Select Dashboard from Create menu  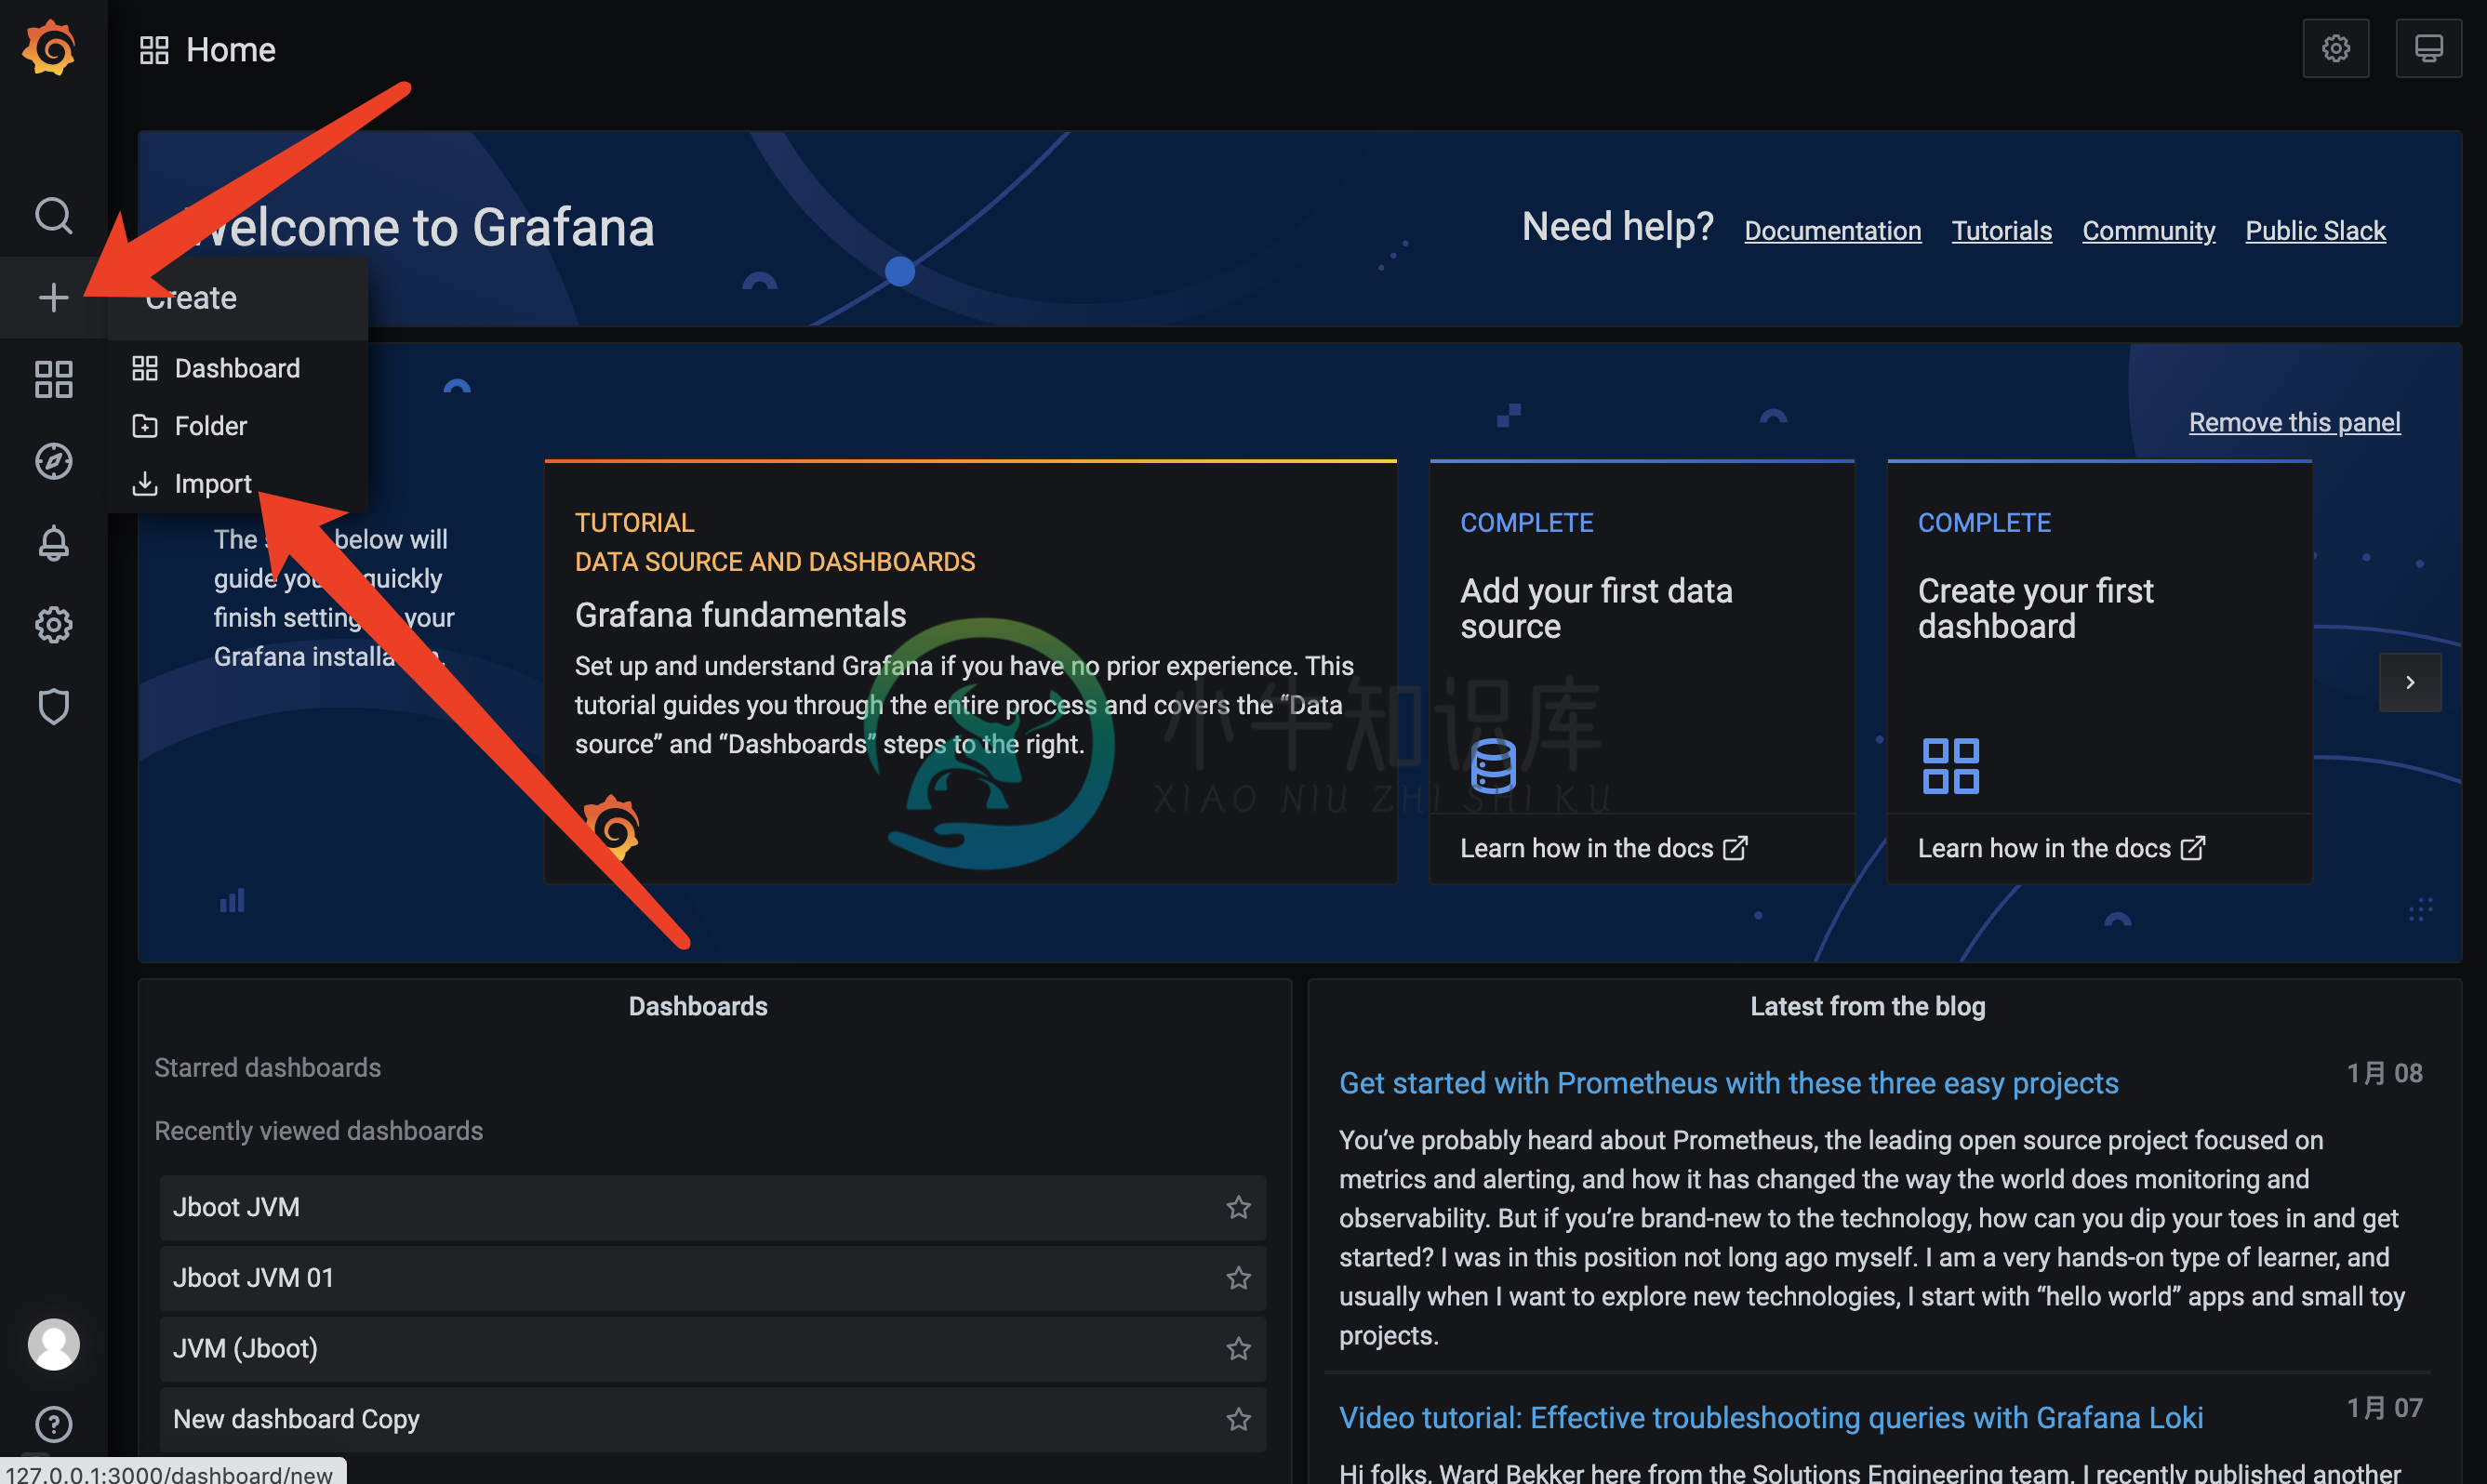pyautogui.click(x=235, y=365)
